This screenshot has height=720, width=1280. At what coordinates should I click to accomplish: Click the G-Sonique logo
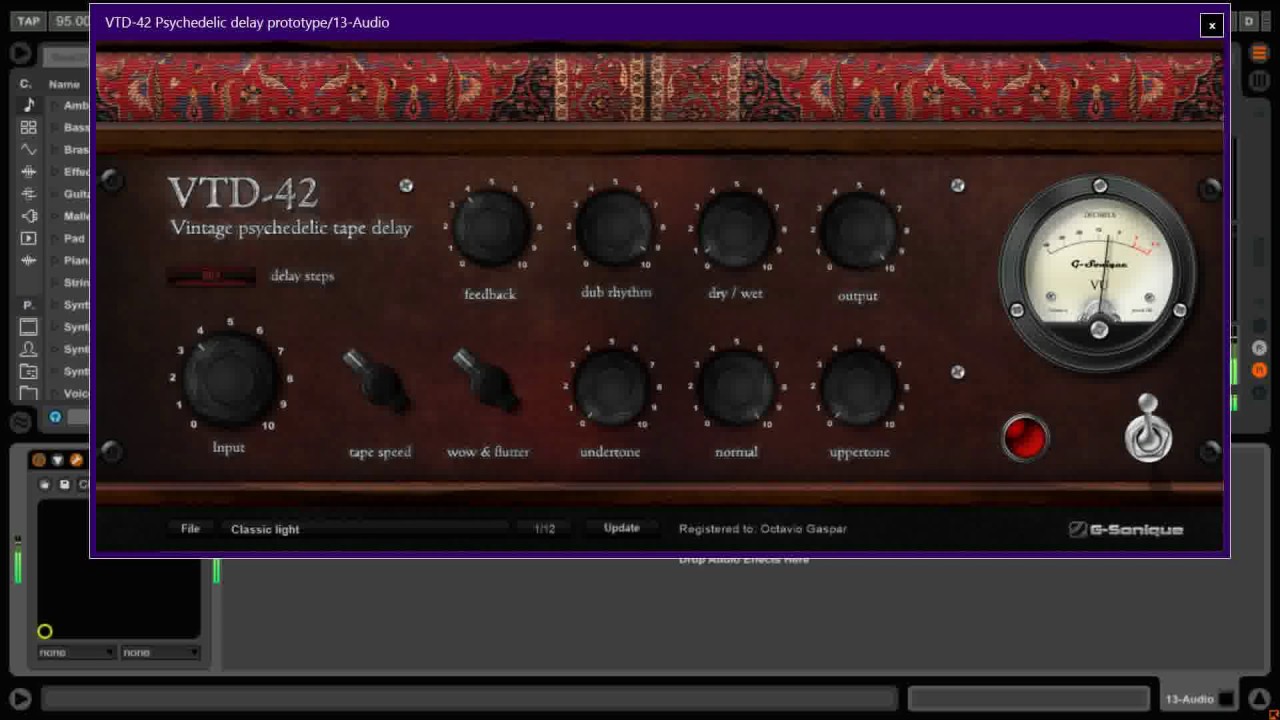(1126, 530)
